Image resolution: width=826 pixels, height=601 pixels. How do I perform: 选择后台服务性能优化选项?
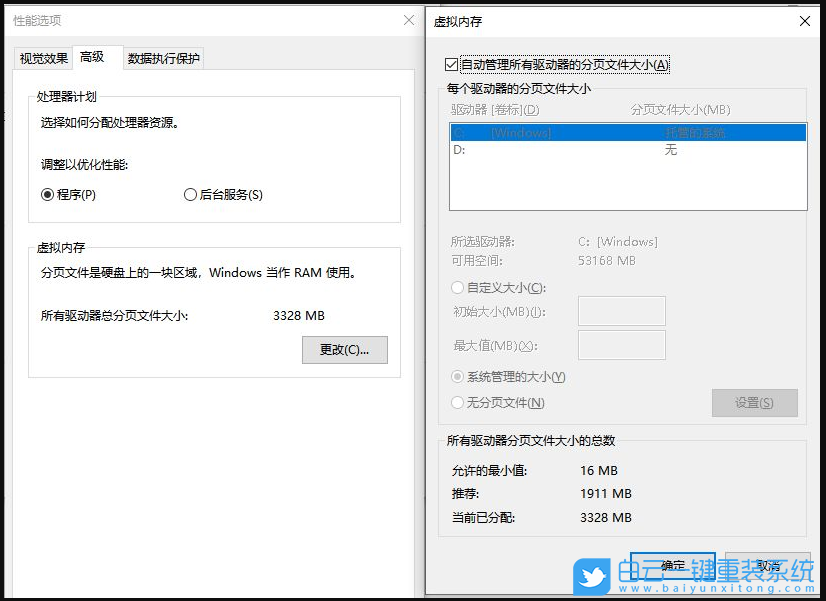coord(190,195)
